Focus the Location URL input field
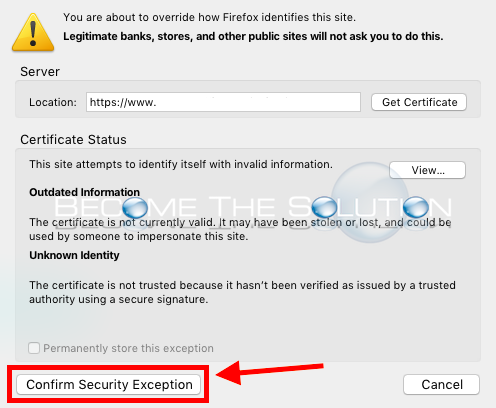Viewport: 496px width, 408px height. coord(223,102)
